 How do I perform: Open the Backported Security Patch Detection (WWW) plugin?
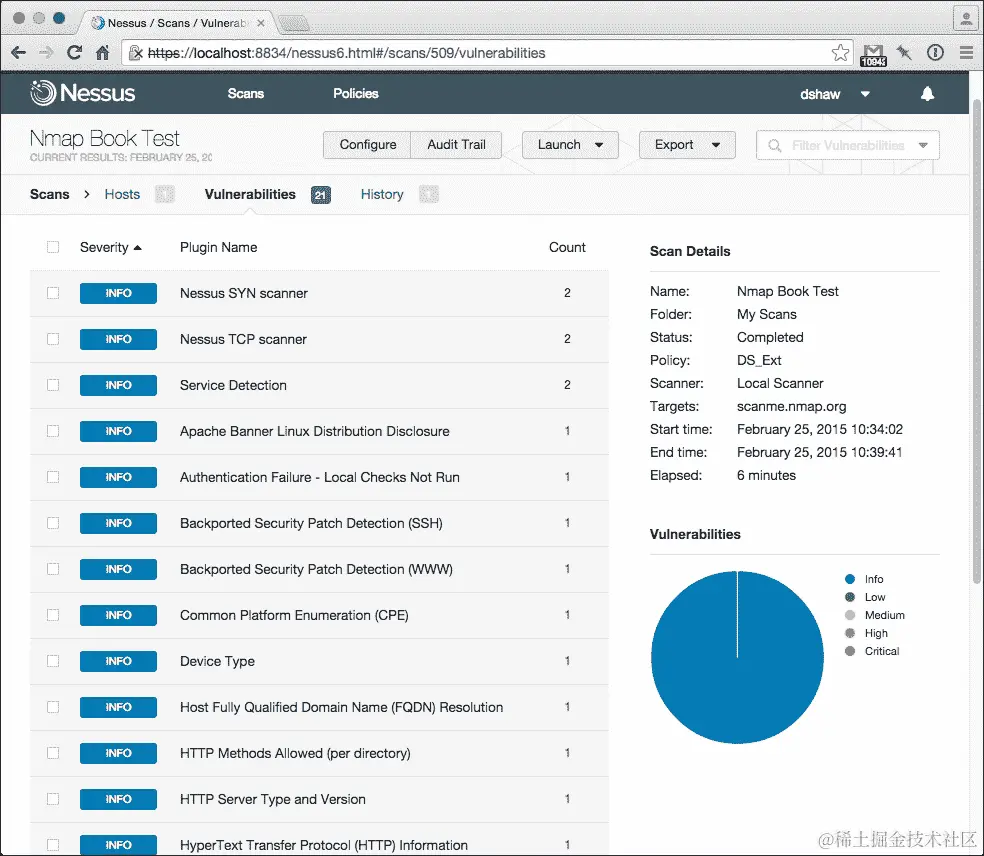pos(316,569)
